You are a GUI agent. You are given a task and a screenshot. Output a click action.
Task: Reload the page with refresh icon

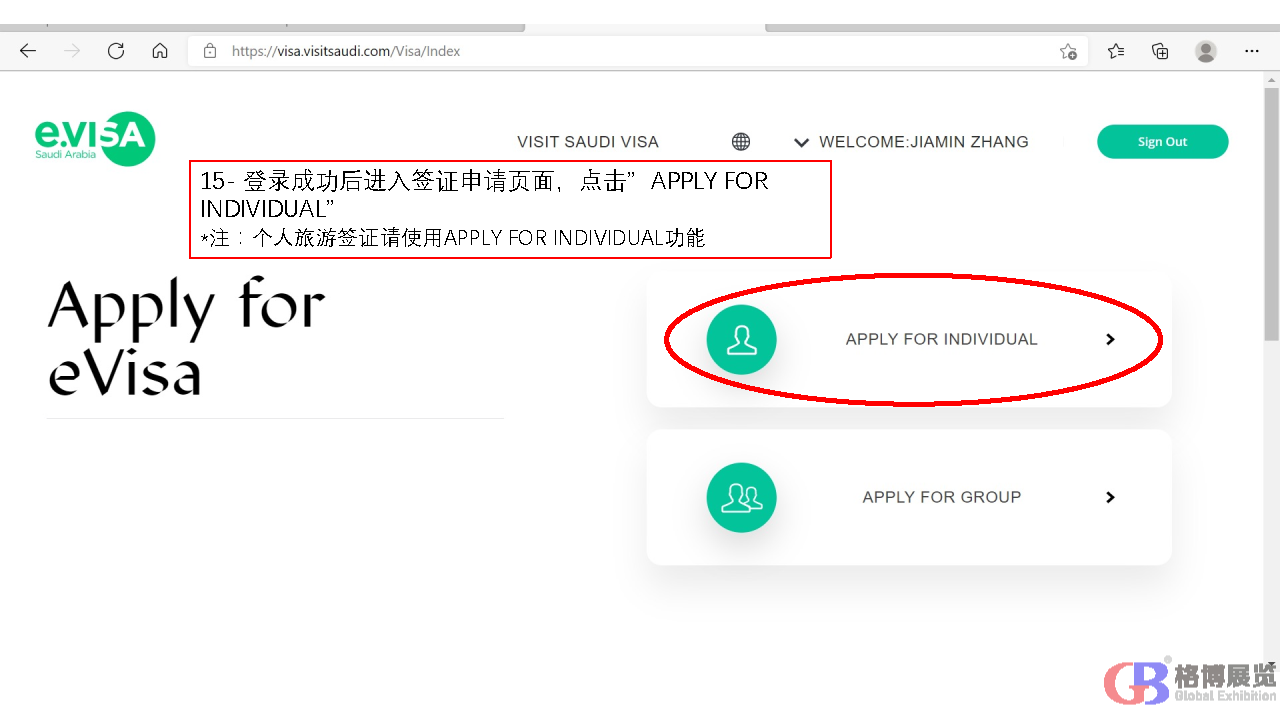[116, 51]
